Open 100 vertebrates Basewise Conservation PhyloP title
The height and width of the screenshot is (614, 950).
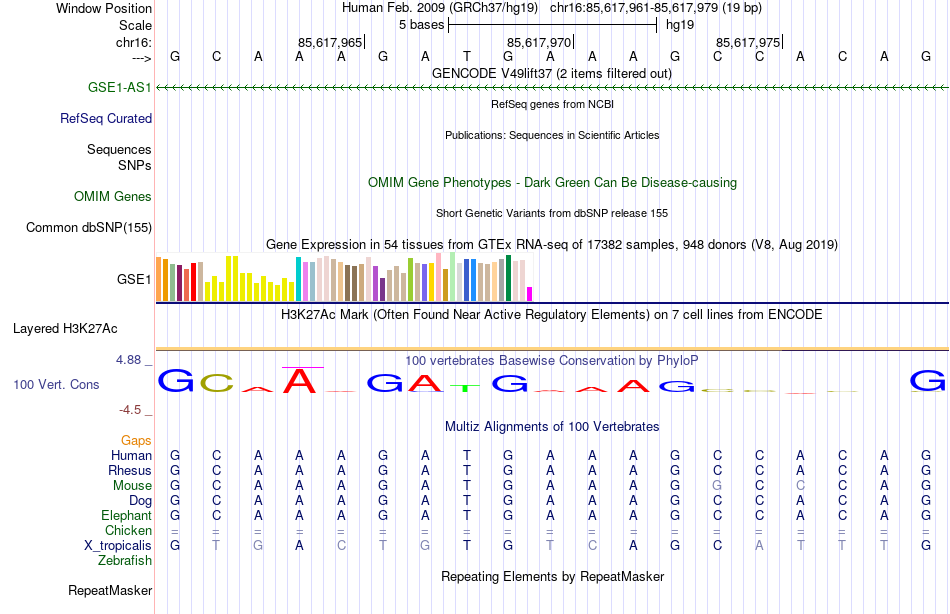552,361
